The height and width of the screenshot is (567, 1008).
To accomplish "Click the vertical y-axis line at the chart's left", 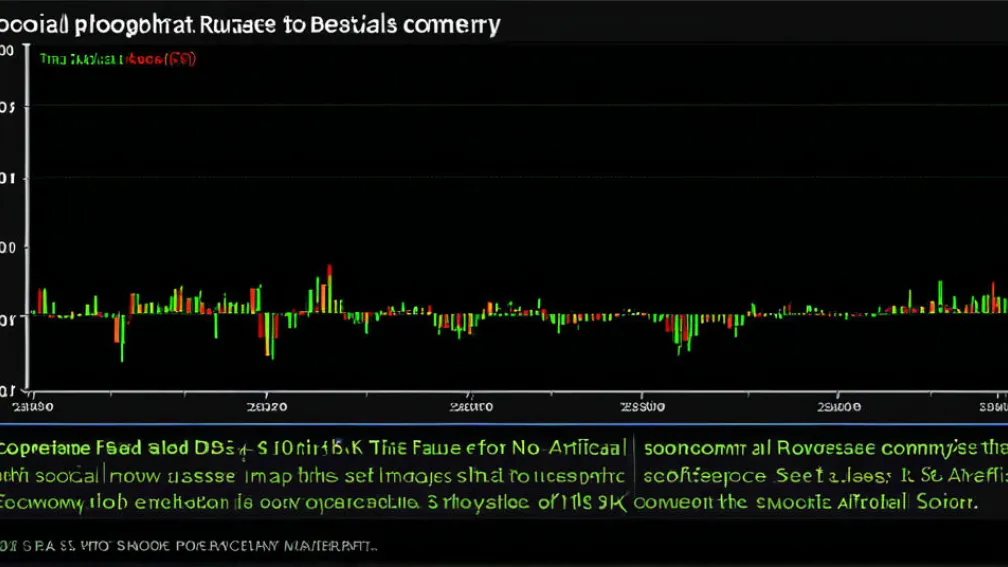I will tap(29, 220).
